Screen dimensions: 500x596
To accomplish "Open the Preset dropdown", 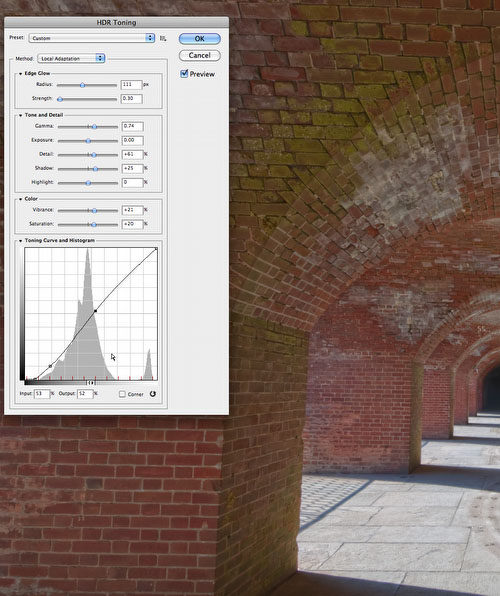I will [x=92, y=38].
